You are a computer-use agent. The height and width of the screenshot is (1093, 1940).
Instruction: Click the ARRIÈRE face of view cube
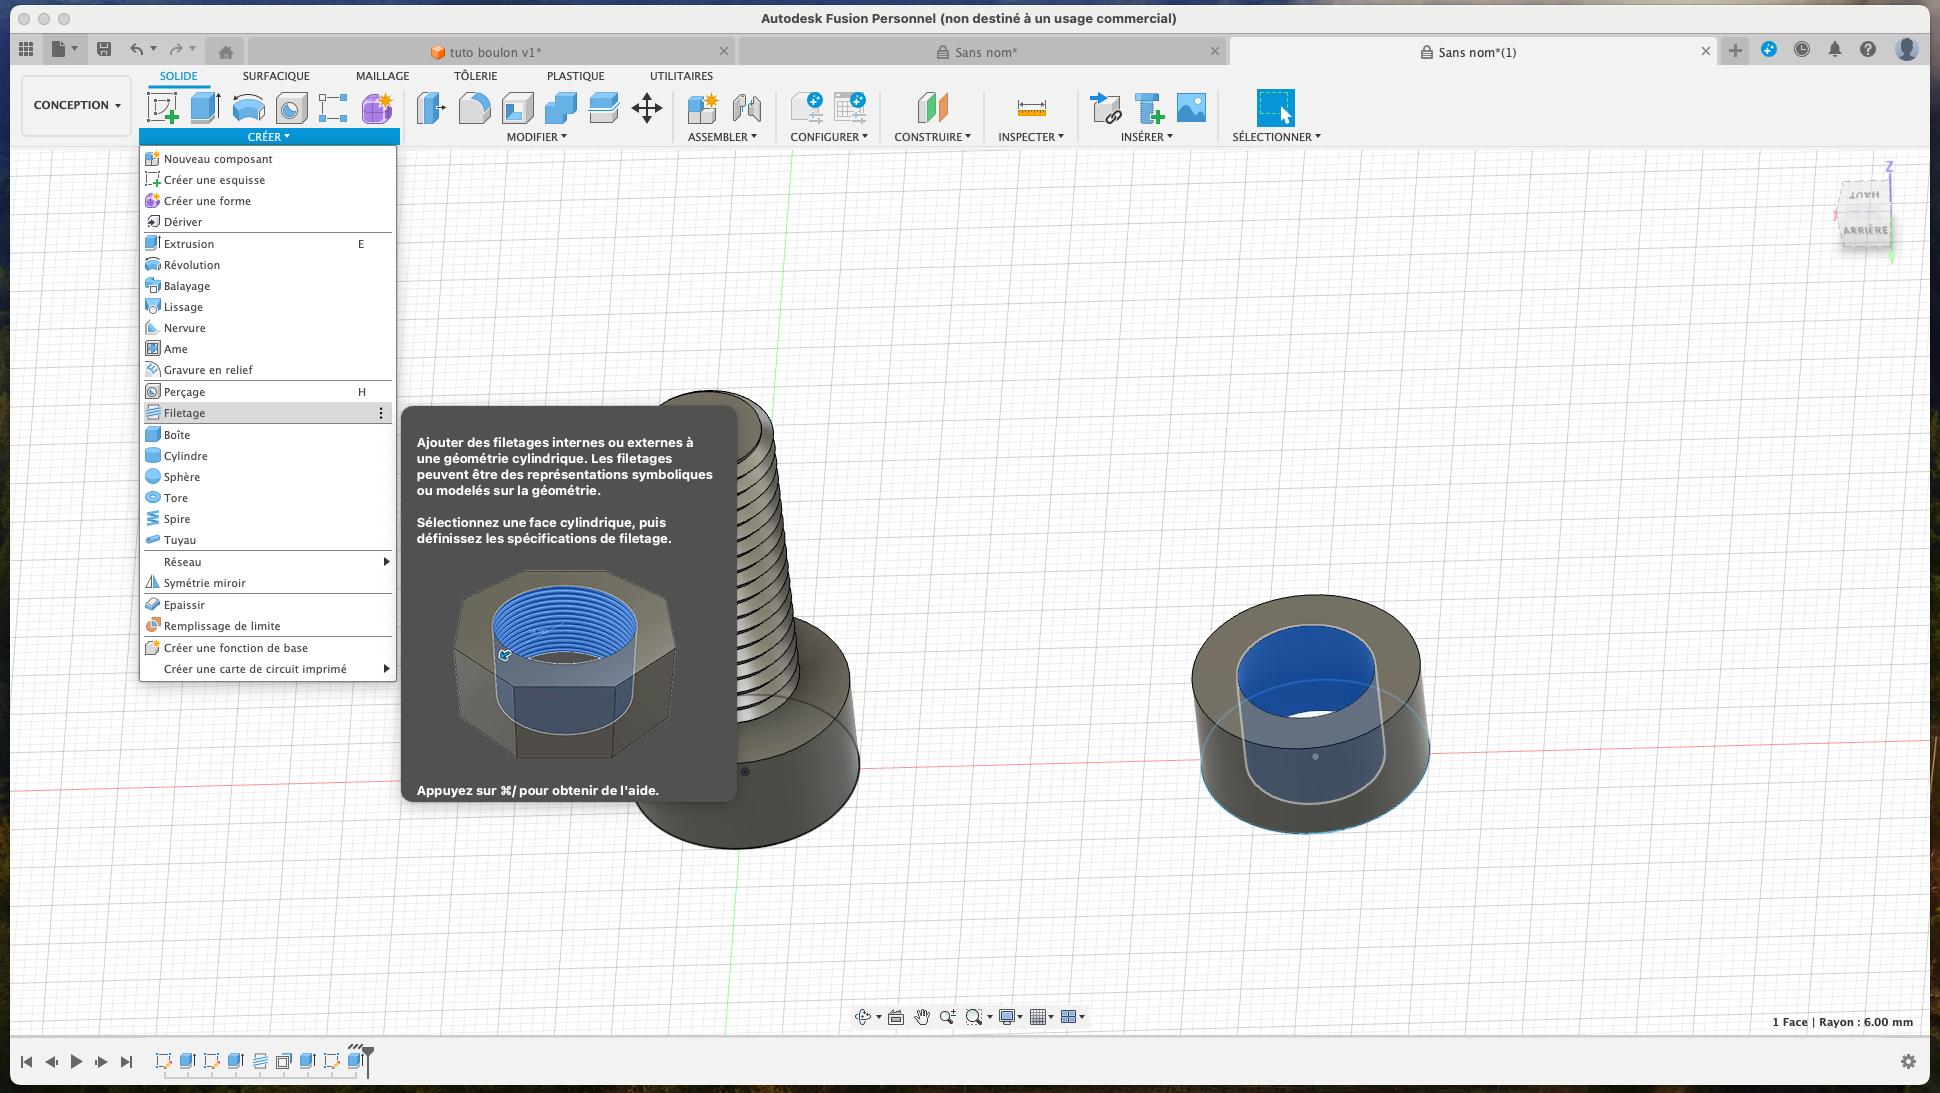(x=1866, y=230)
